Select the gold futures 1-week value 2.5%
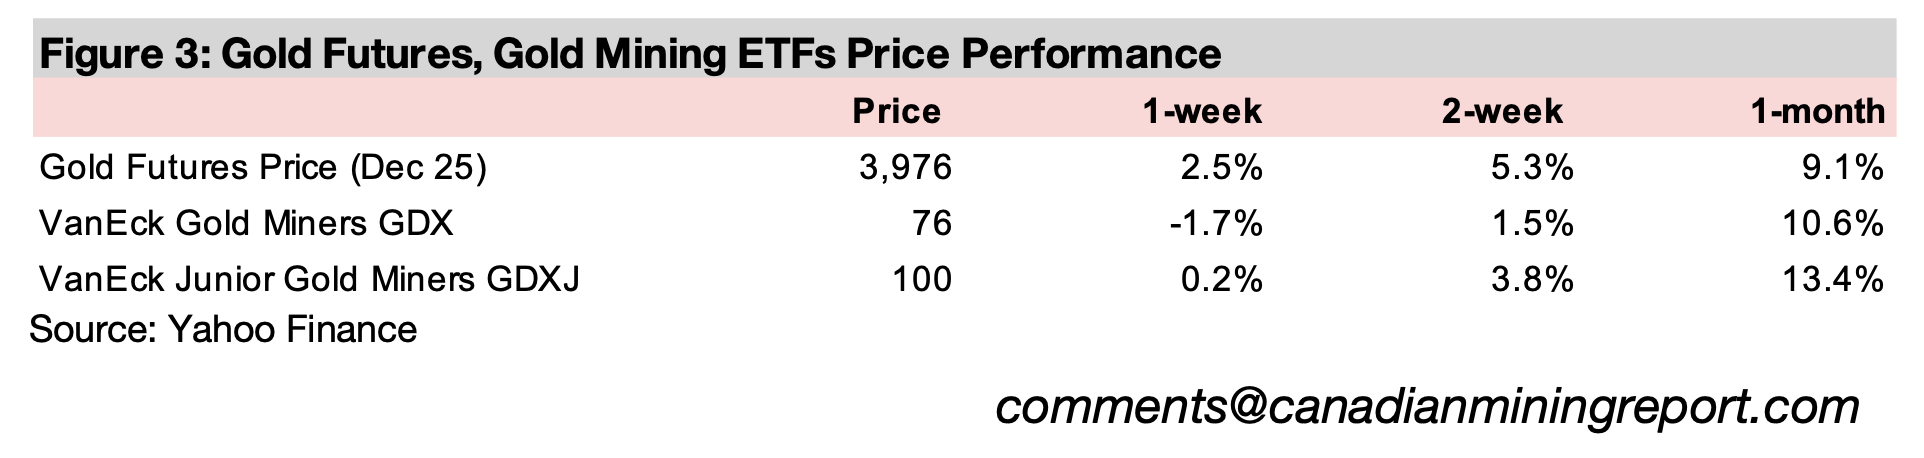 1221,167
